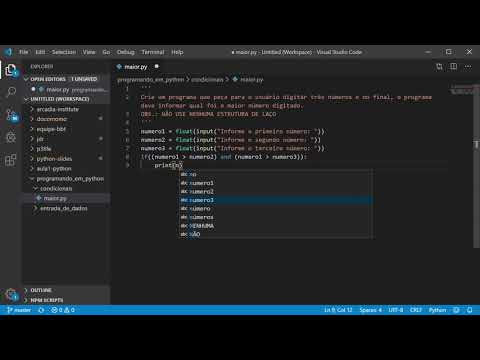Choose NÃO from autocomplete list
This screenshot has width=480, height=360.
coord(276,234)
